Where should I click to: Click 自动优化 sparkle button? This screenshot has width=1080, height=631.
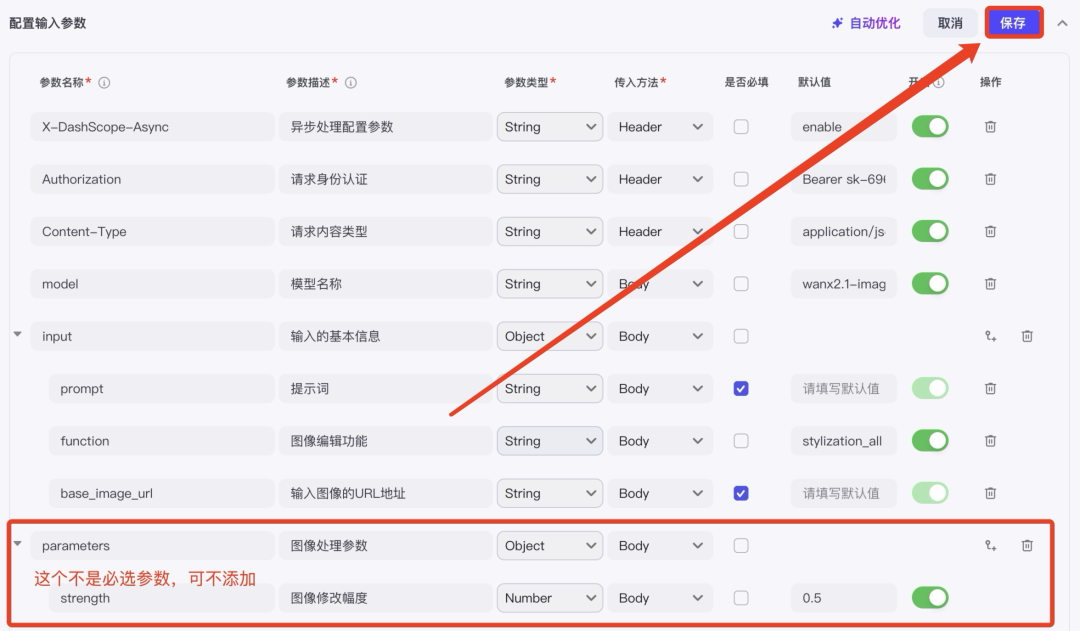click(x=866, y=23)
